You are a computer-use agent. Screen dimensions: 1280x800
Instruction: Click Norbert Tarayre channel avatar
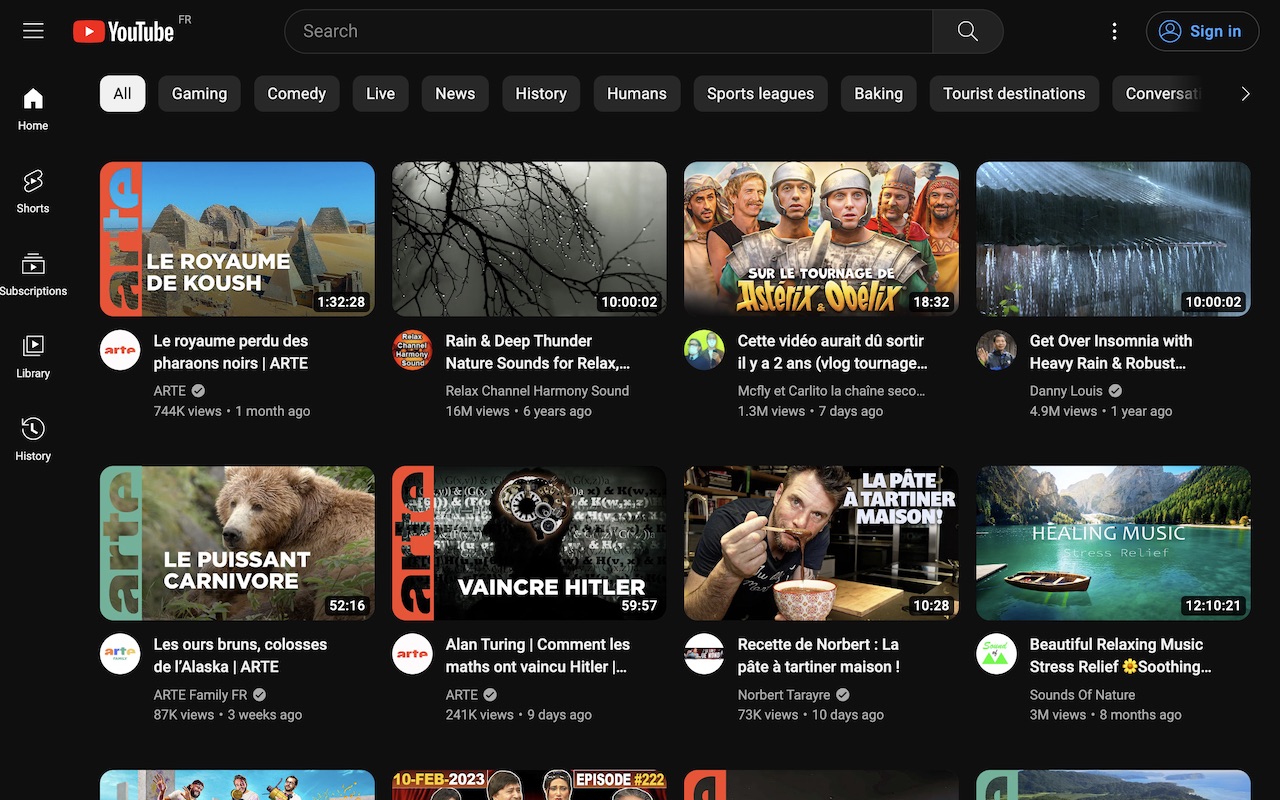point(704,654)
